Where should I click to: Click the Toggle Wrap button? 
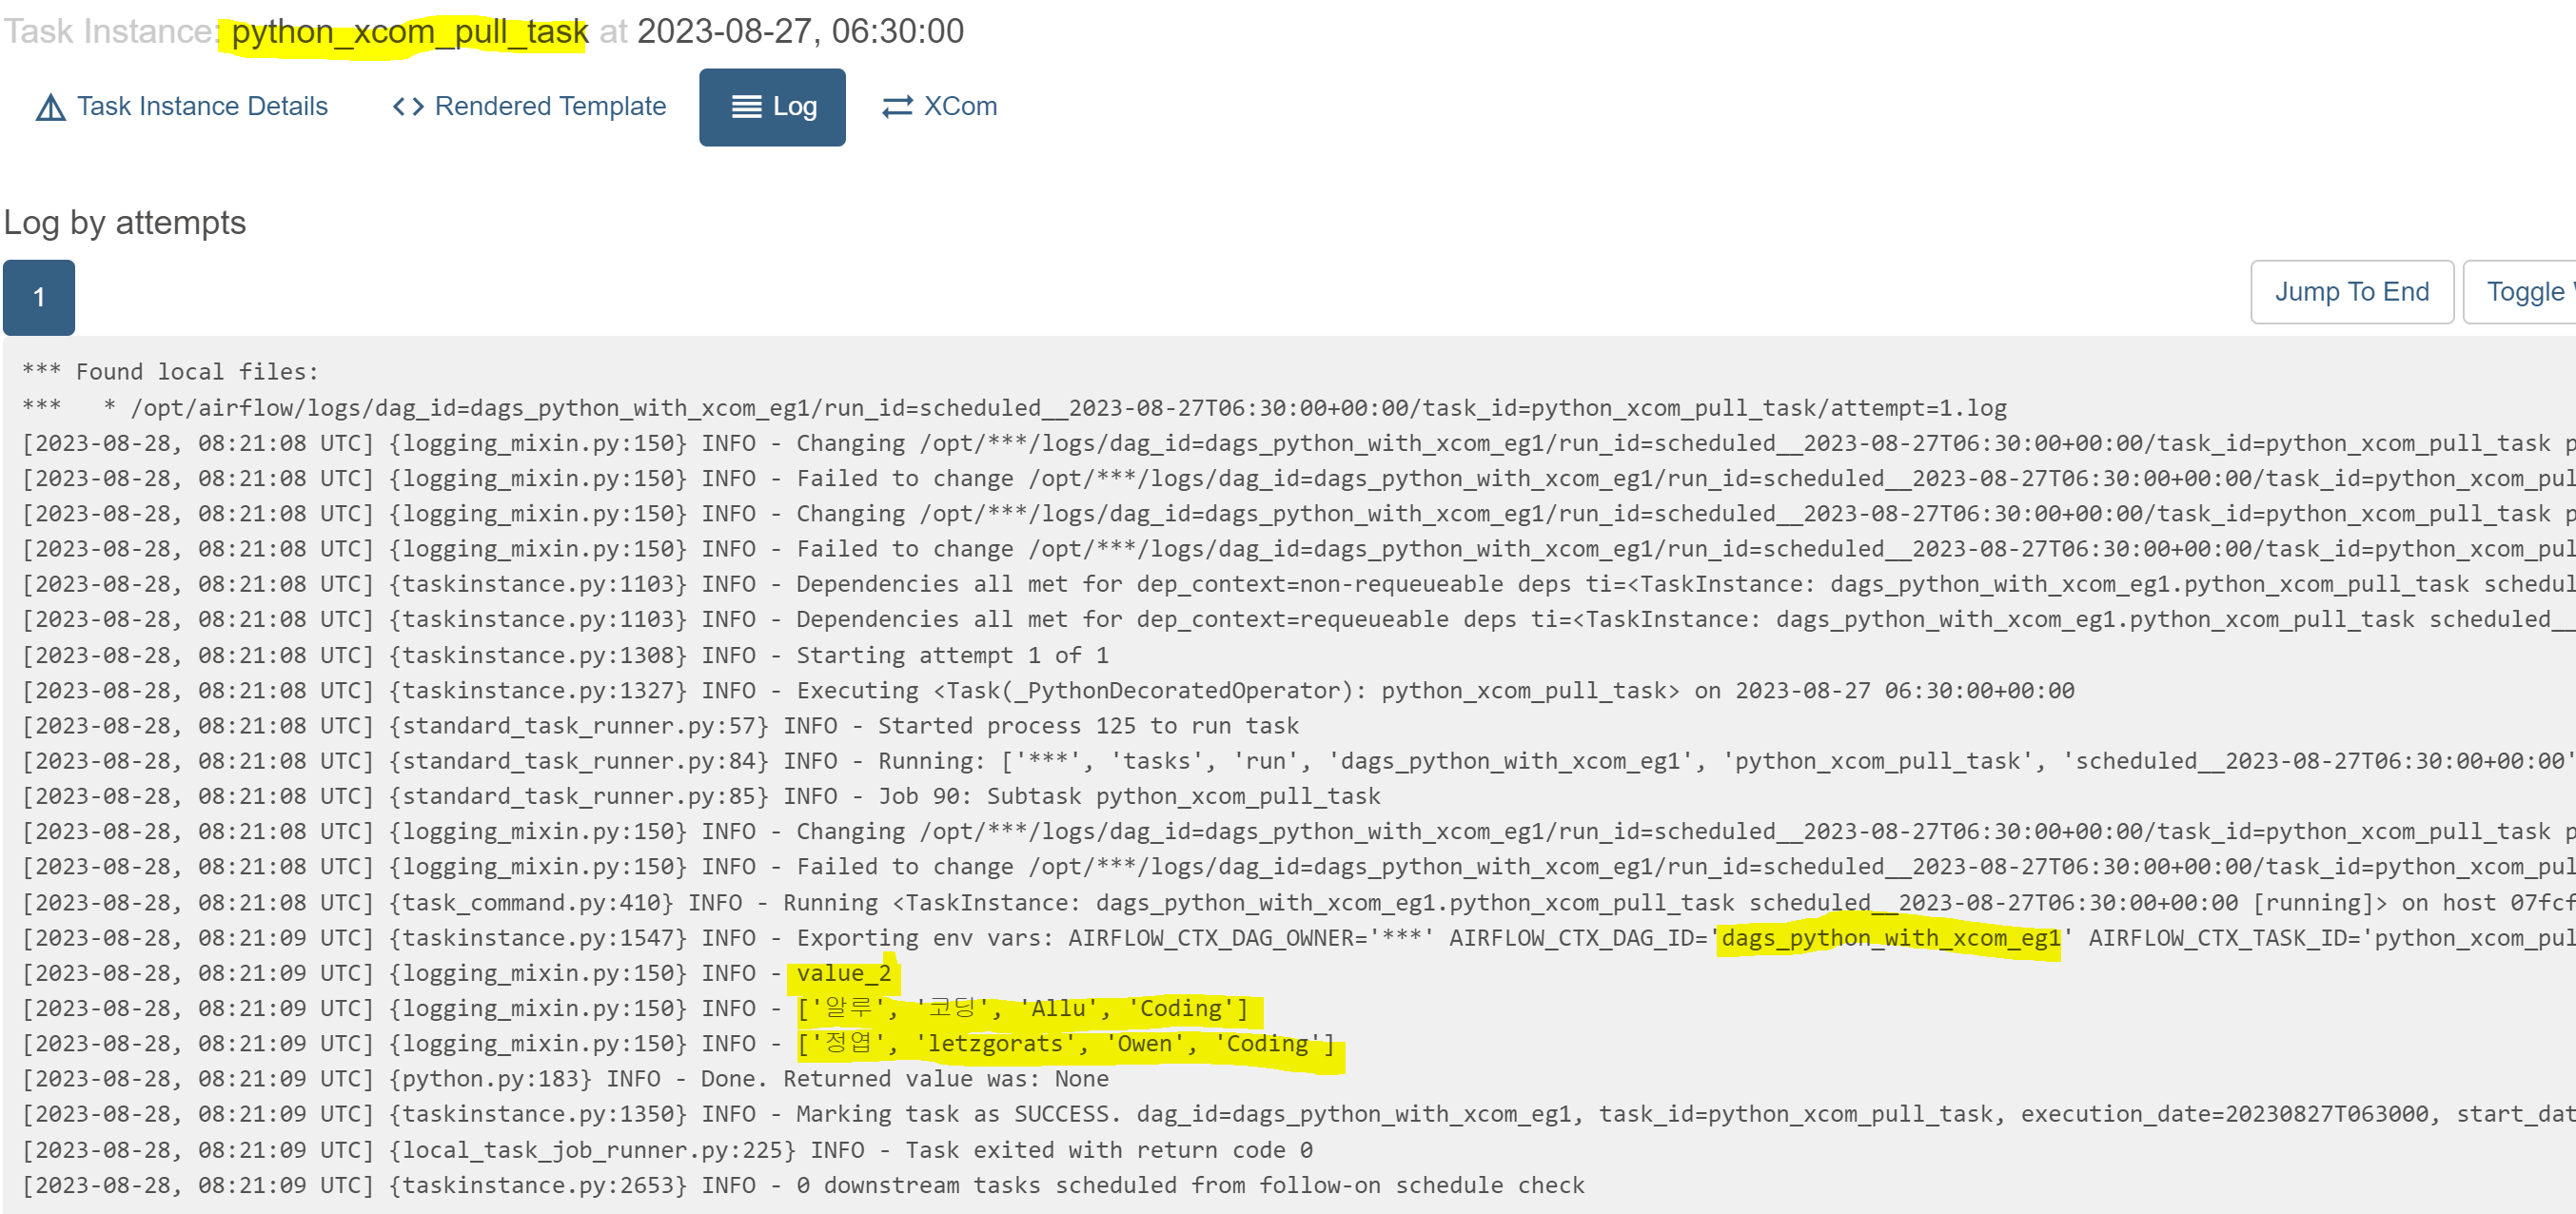click(2524, 292)
